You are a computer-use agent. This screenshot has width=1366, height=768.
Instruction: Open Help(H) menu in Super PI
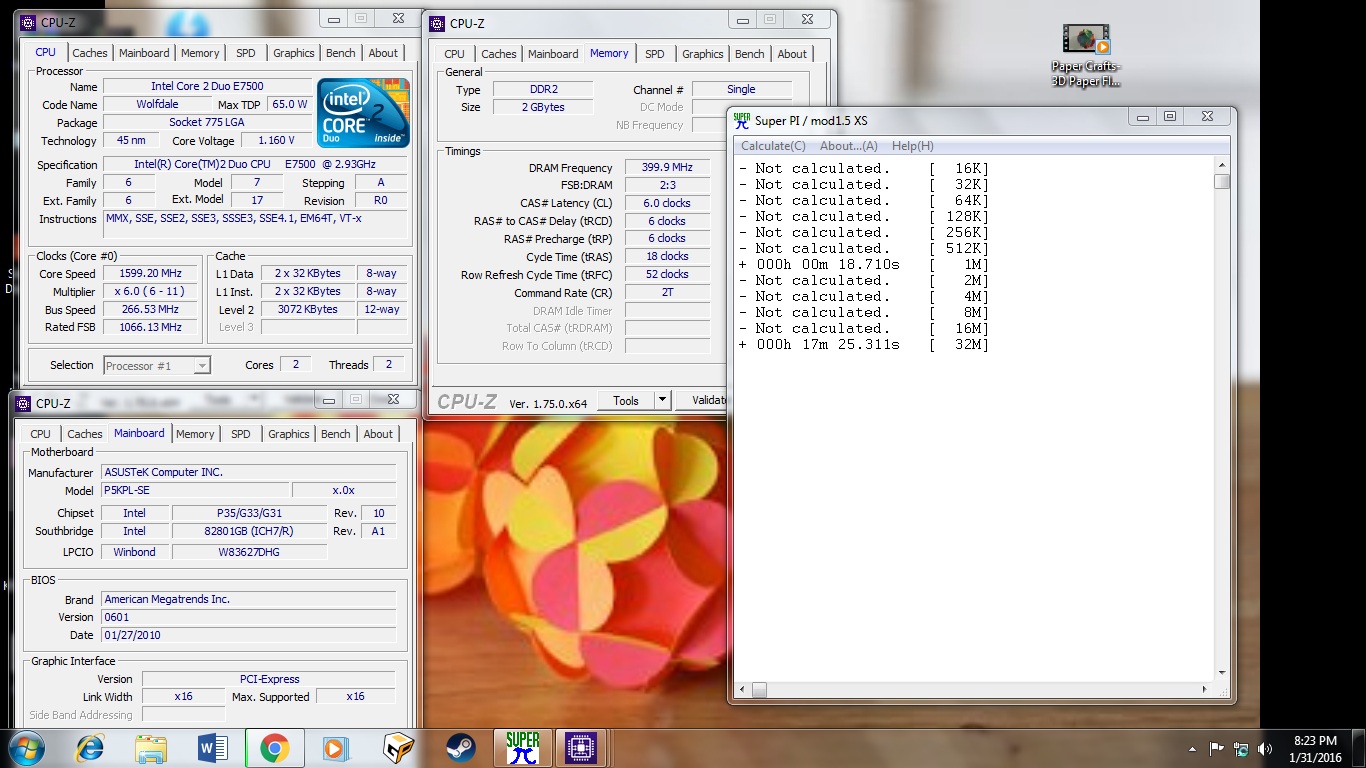pos(912,146)
